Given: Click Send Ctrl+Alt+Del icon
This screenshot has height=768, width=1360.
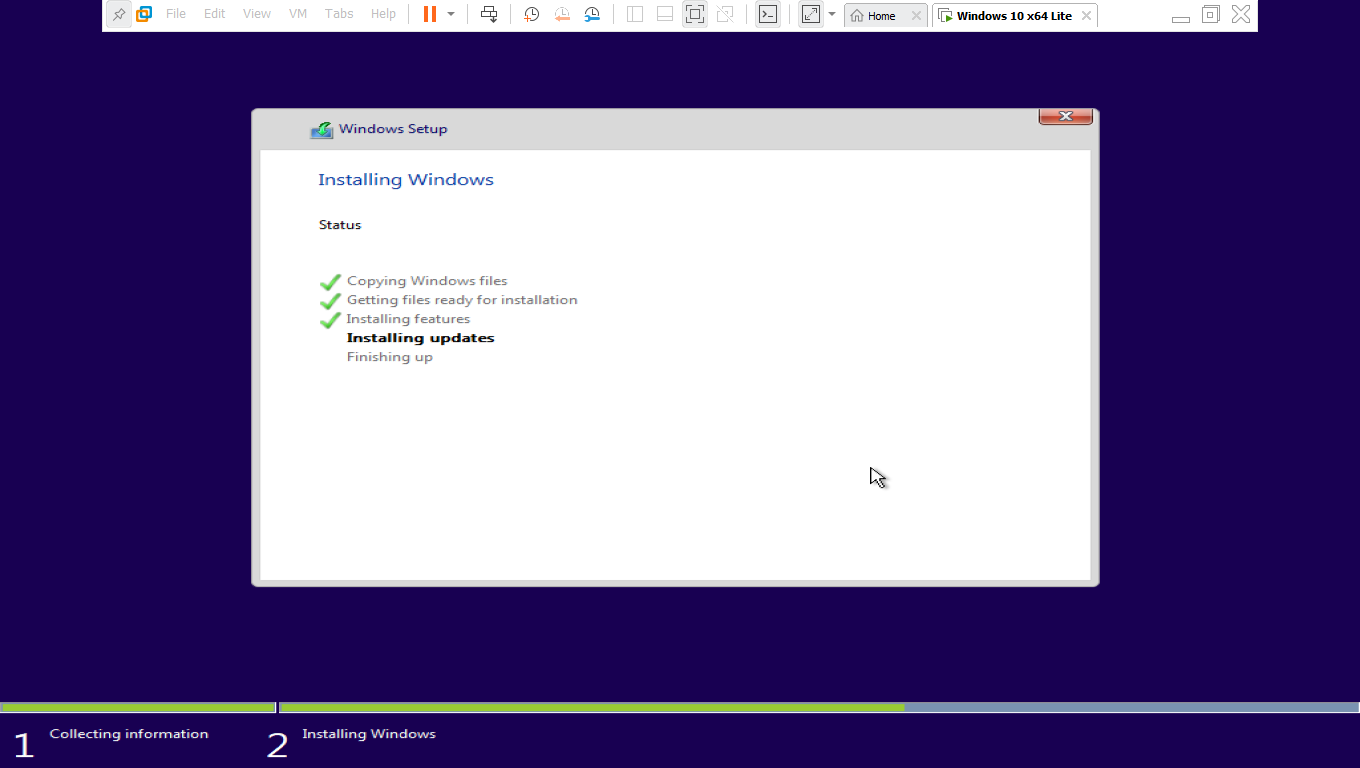Looking at the screenshot, I should coord(489,14).
